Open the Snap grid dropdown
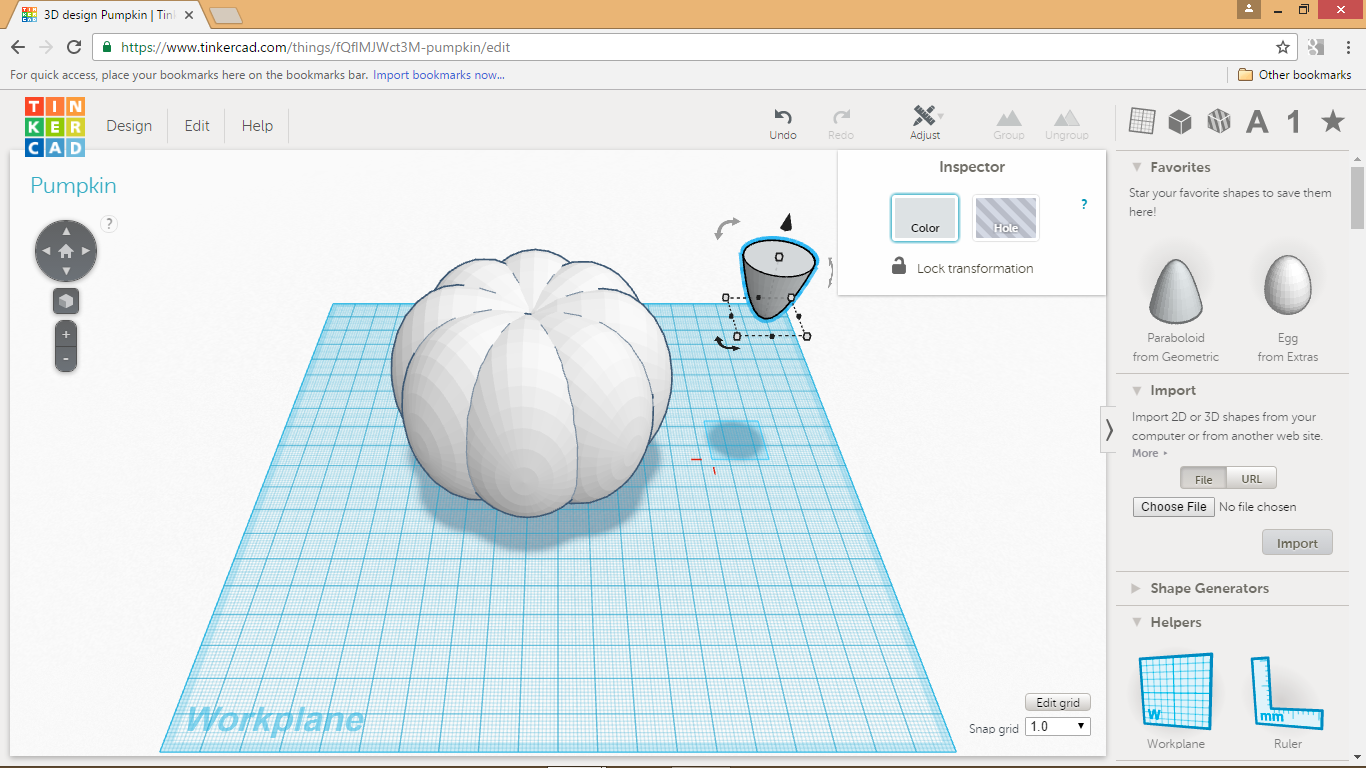The image size is (1366, 768). click(1057, 726)
